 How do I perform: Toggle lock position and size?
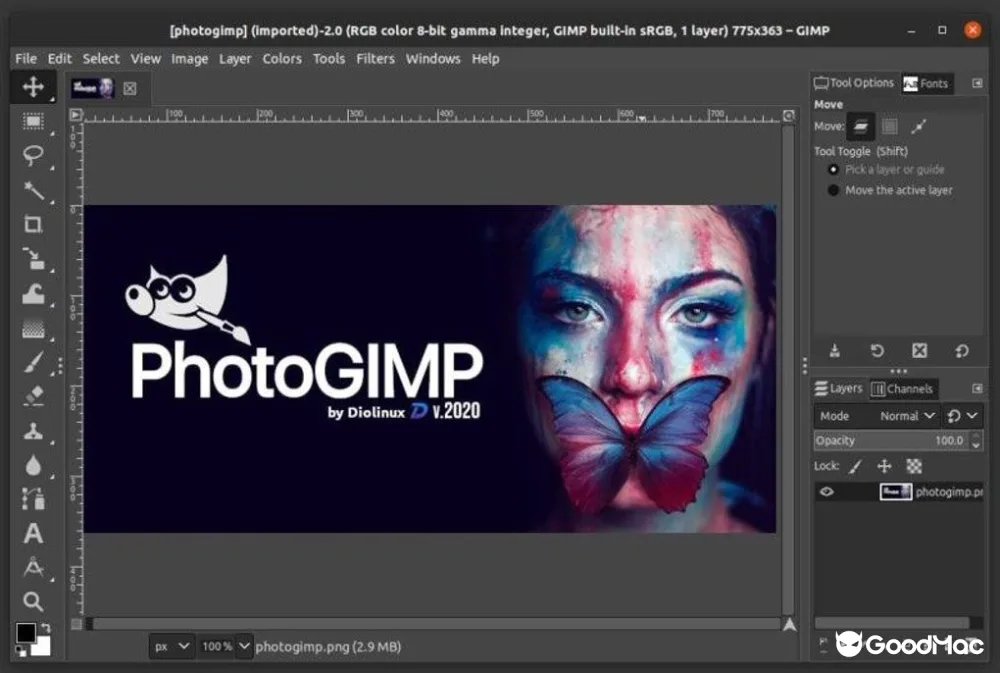[884, 466]
